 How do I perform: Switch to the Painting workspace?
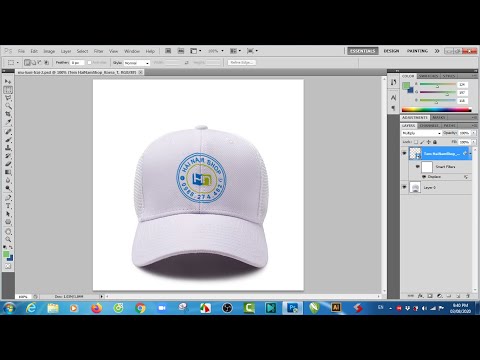417,51
